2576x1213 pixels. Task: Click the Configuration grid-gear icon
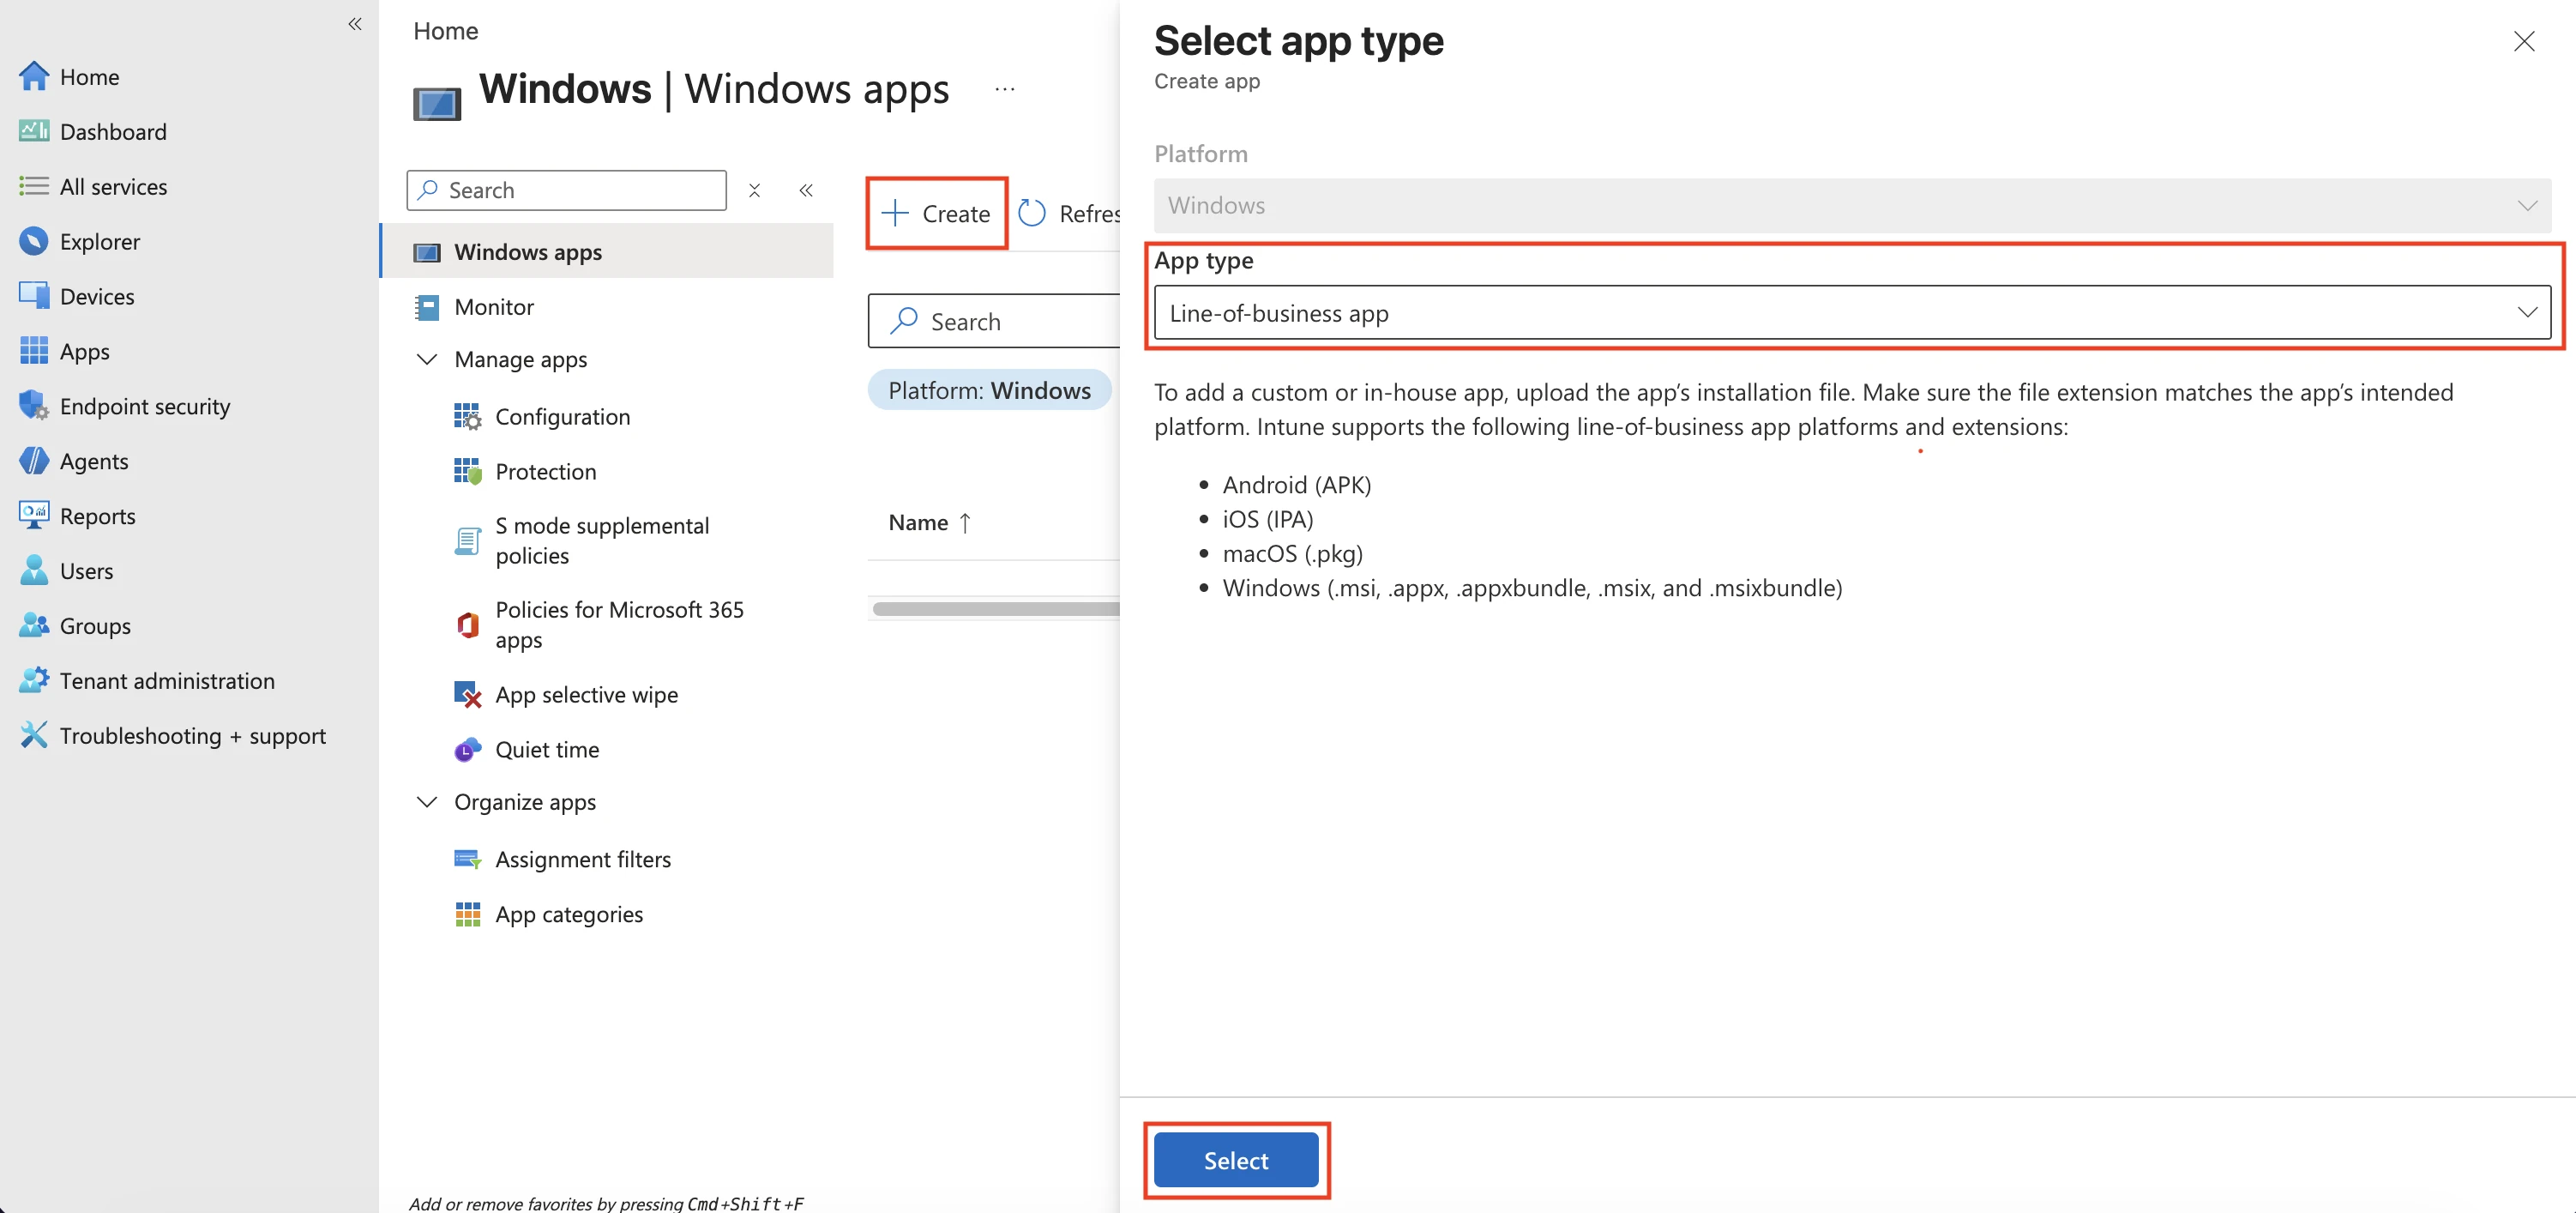[x=467, y=417]
